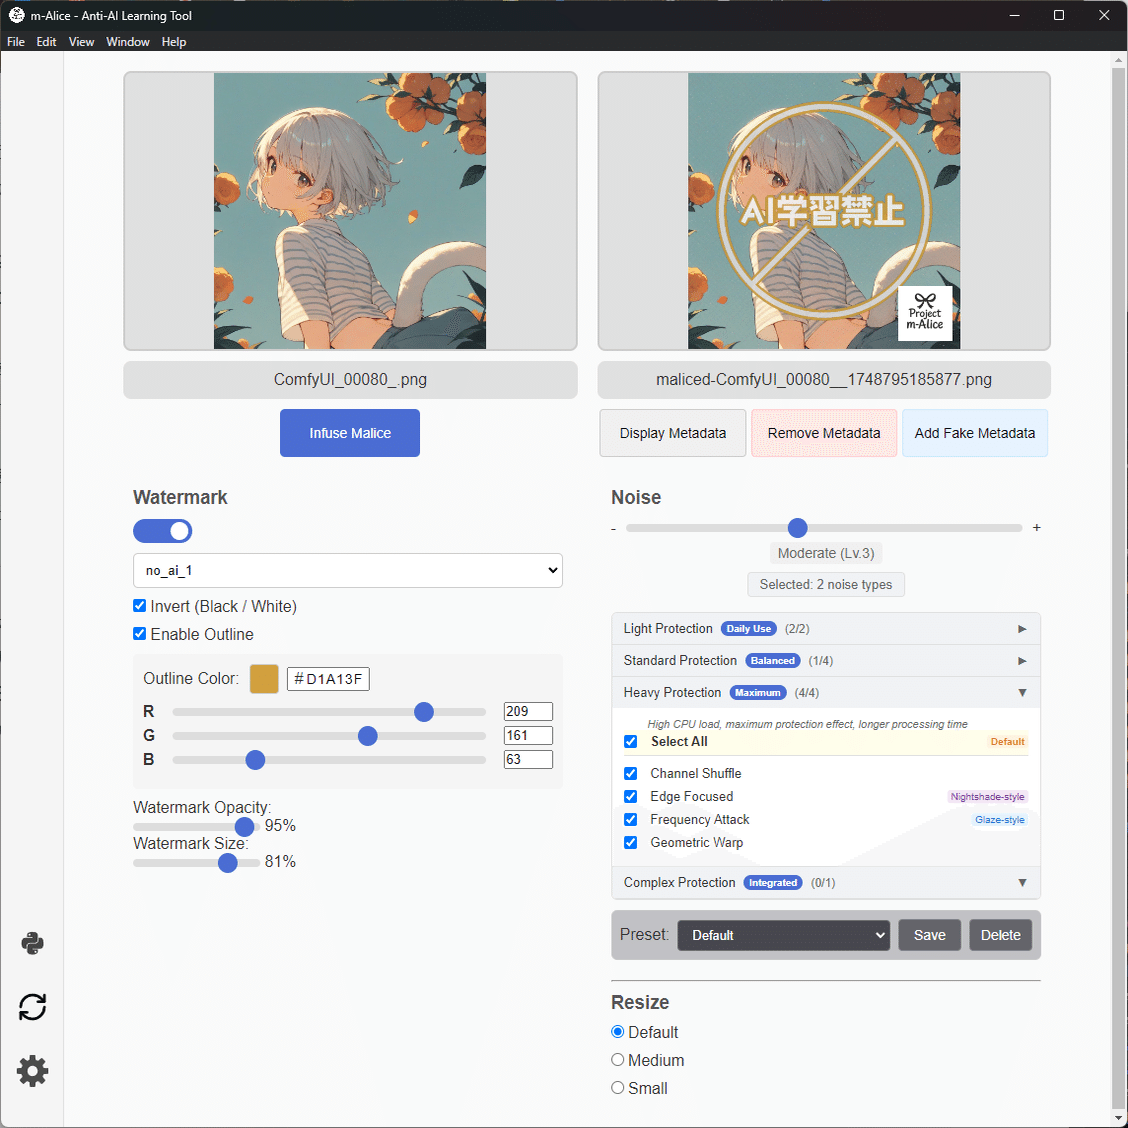Save the current preset

point(929,935)
